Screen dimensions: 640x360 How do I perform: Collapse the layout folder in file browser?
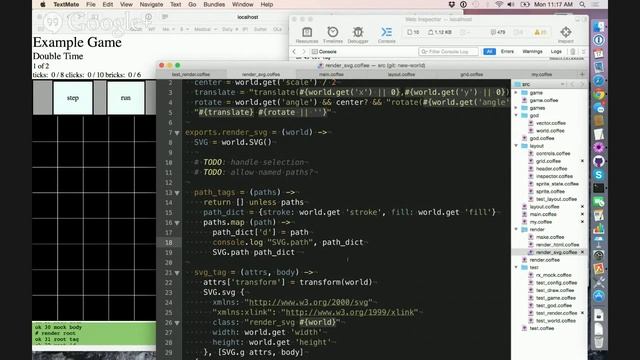click(x=516, y=146)
